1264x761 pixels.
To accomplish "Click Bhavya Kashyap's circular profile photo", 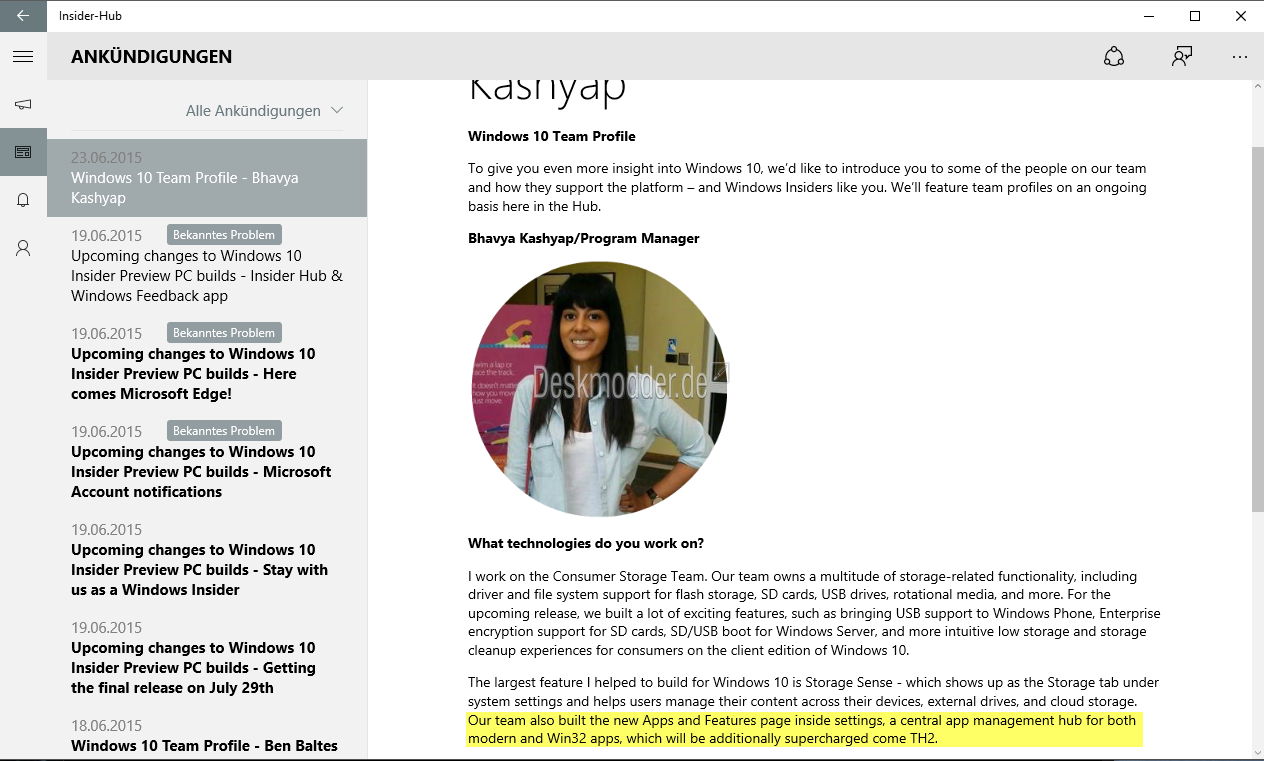I will coord(599,389).
